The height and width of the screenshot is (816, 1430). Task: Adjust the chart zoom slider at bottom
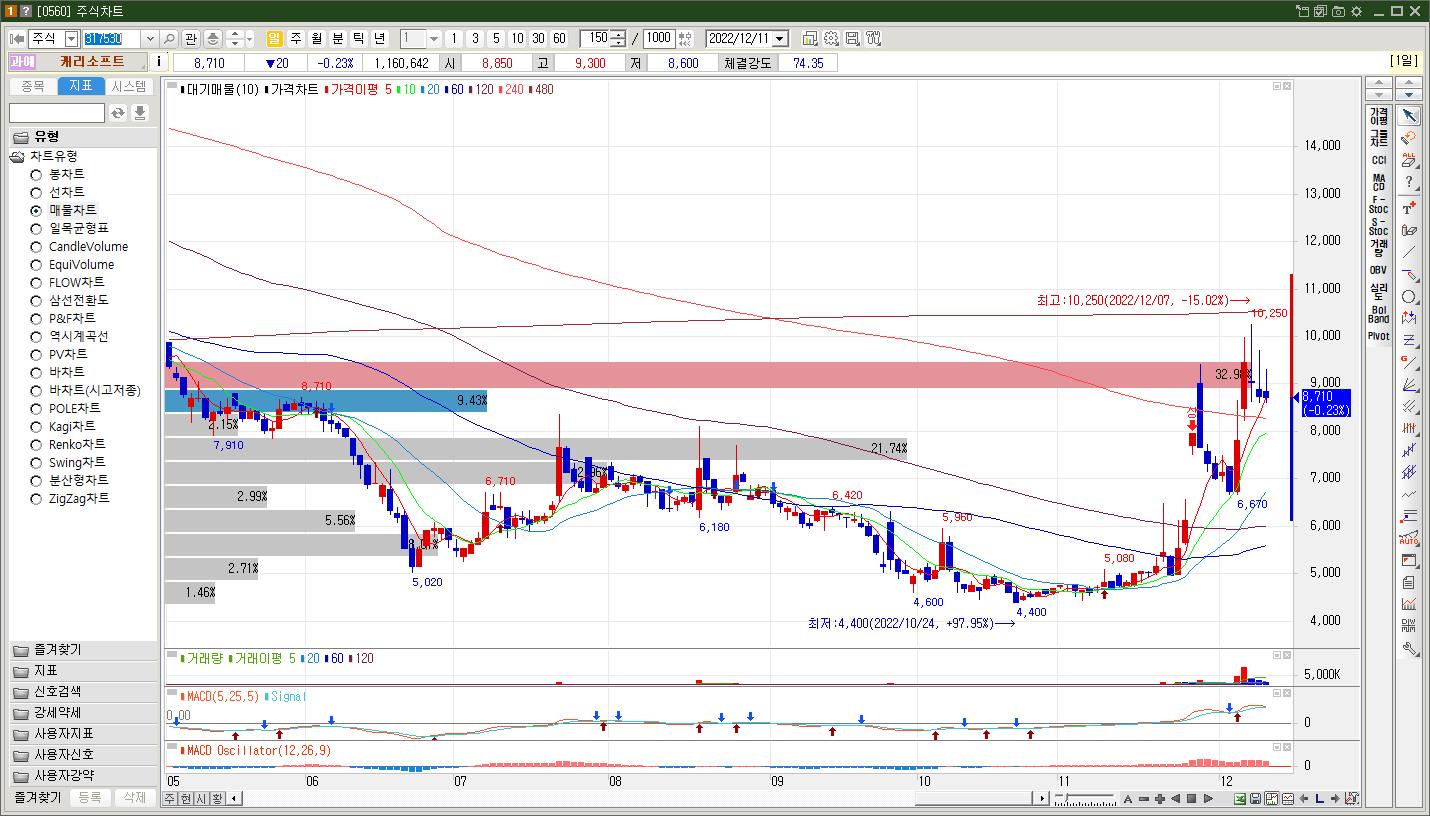click(x=1085, y=798)
